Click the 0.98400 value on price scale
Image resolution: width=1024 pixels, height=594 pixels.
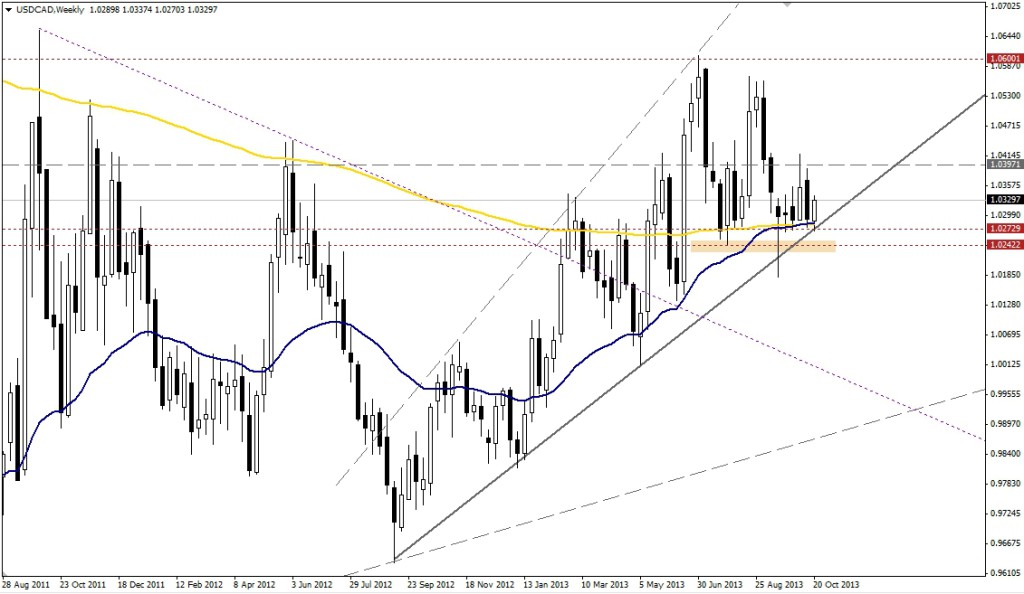[1003, 454]
